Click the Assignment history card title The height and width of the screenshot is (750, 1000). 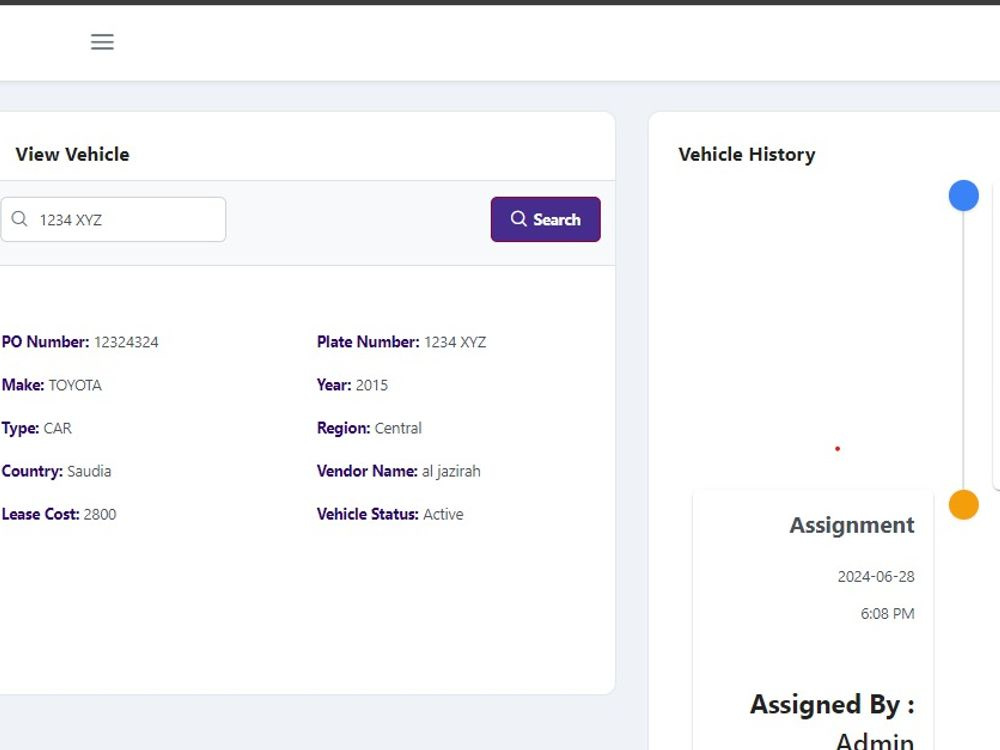tap(851, 525)
